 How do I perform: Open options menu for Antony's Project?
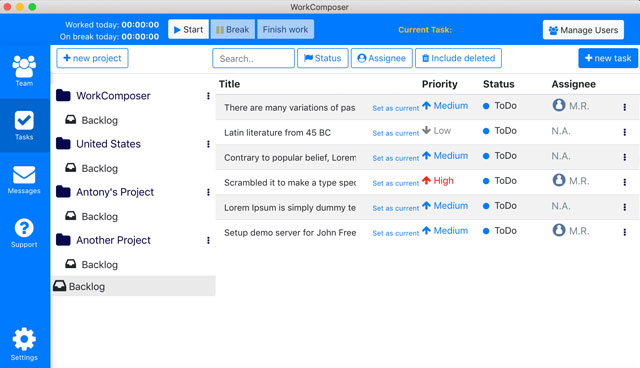pos(208,192)
